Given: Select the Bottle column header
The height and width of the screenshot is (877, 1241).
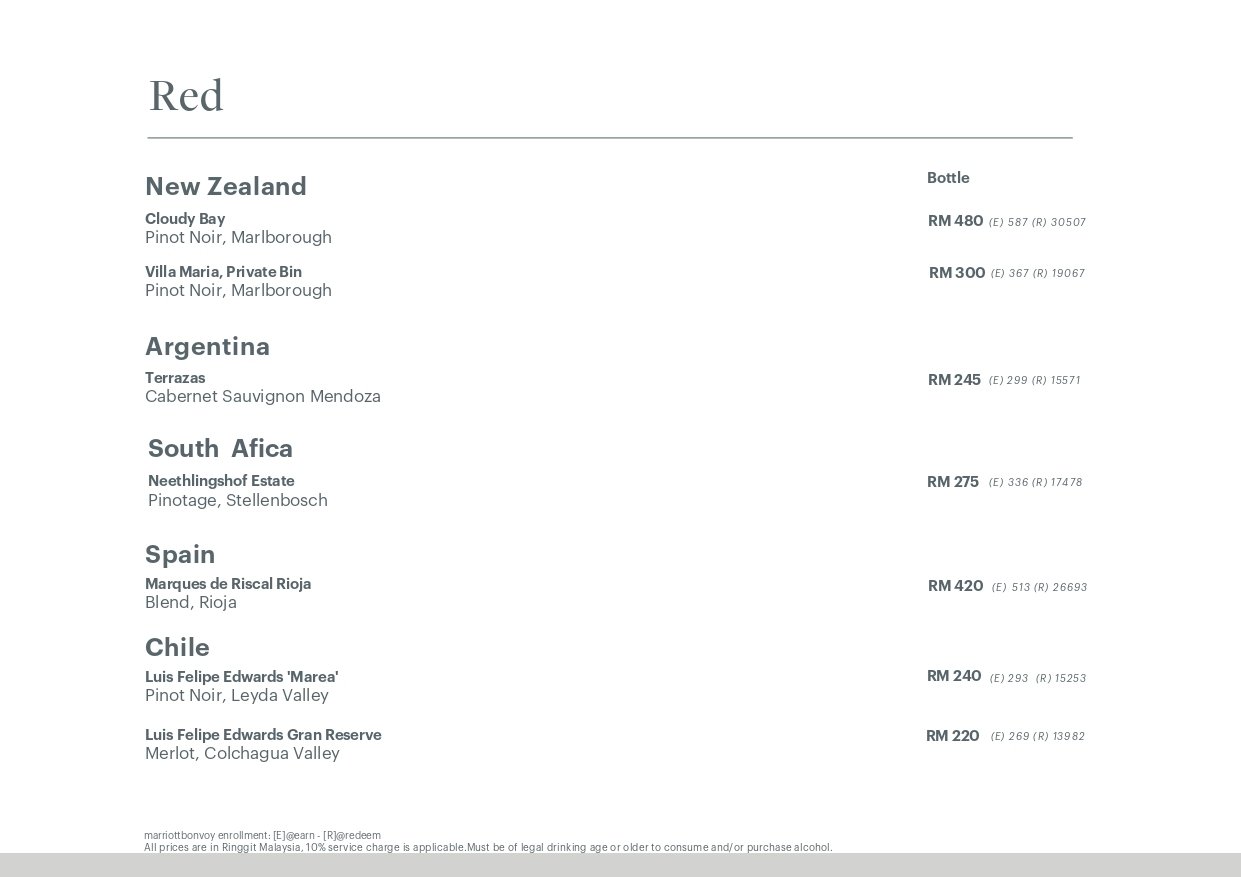Looking at the screenshot, I should (x=948, y=178).
